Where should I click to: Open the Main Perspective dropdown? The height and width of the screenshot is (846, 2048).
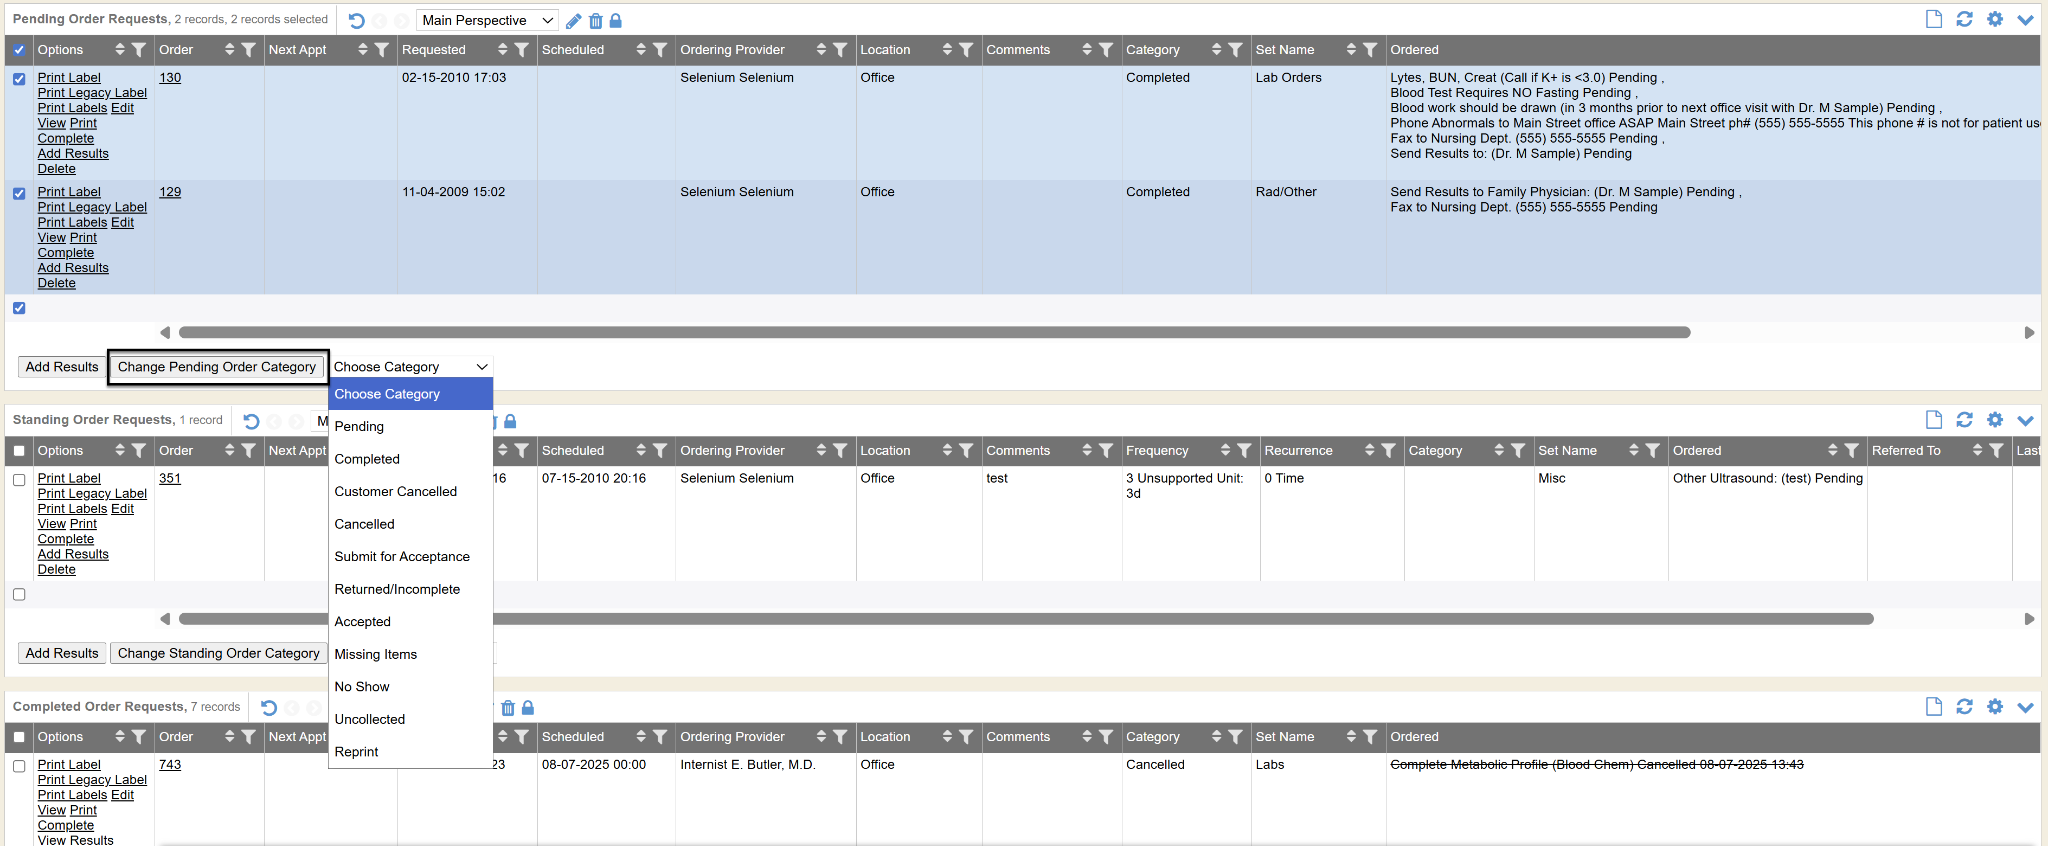487,21
